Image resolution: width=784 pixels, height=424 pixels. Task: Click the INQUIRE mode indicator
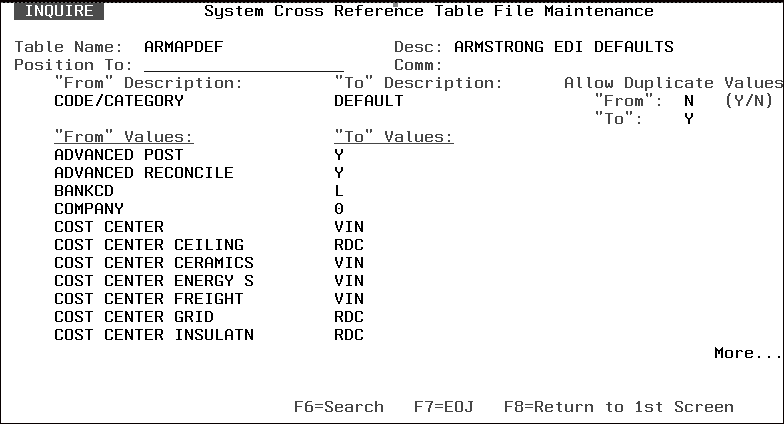pyautogui.click(x=58, y=12)
